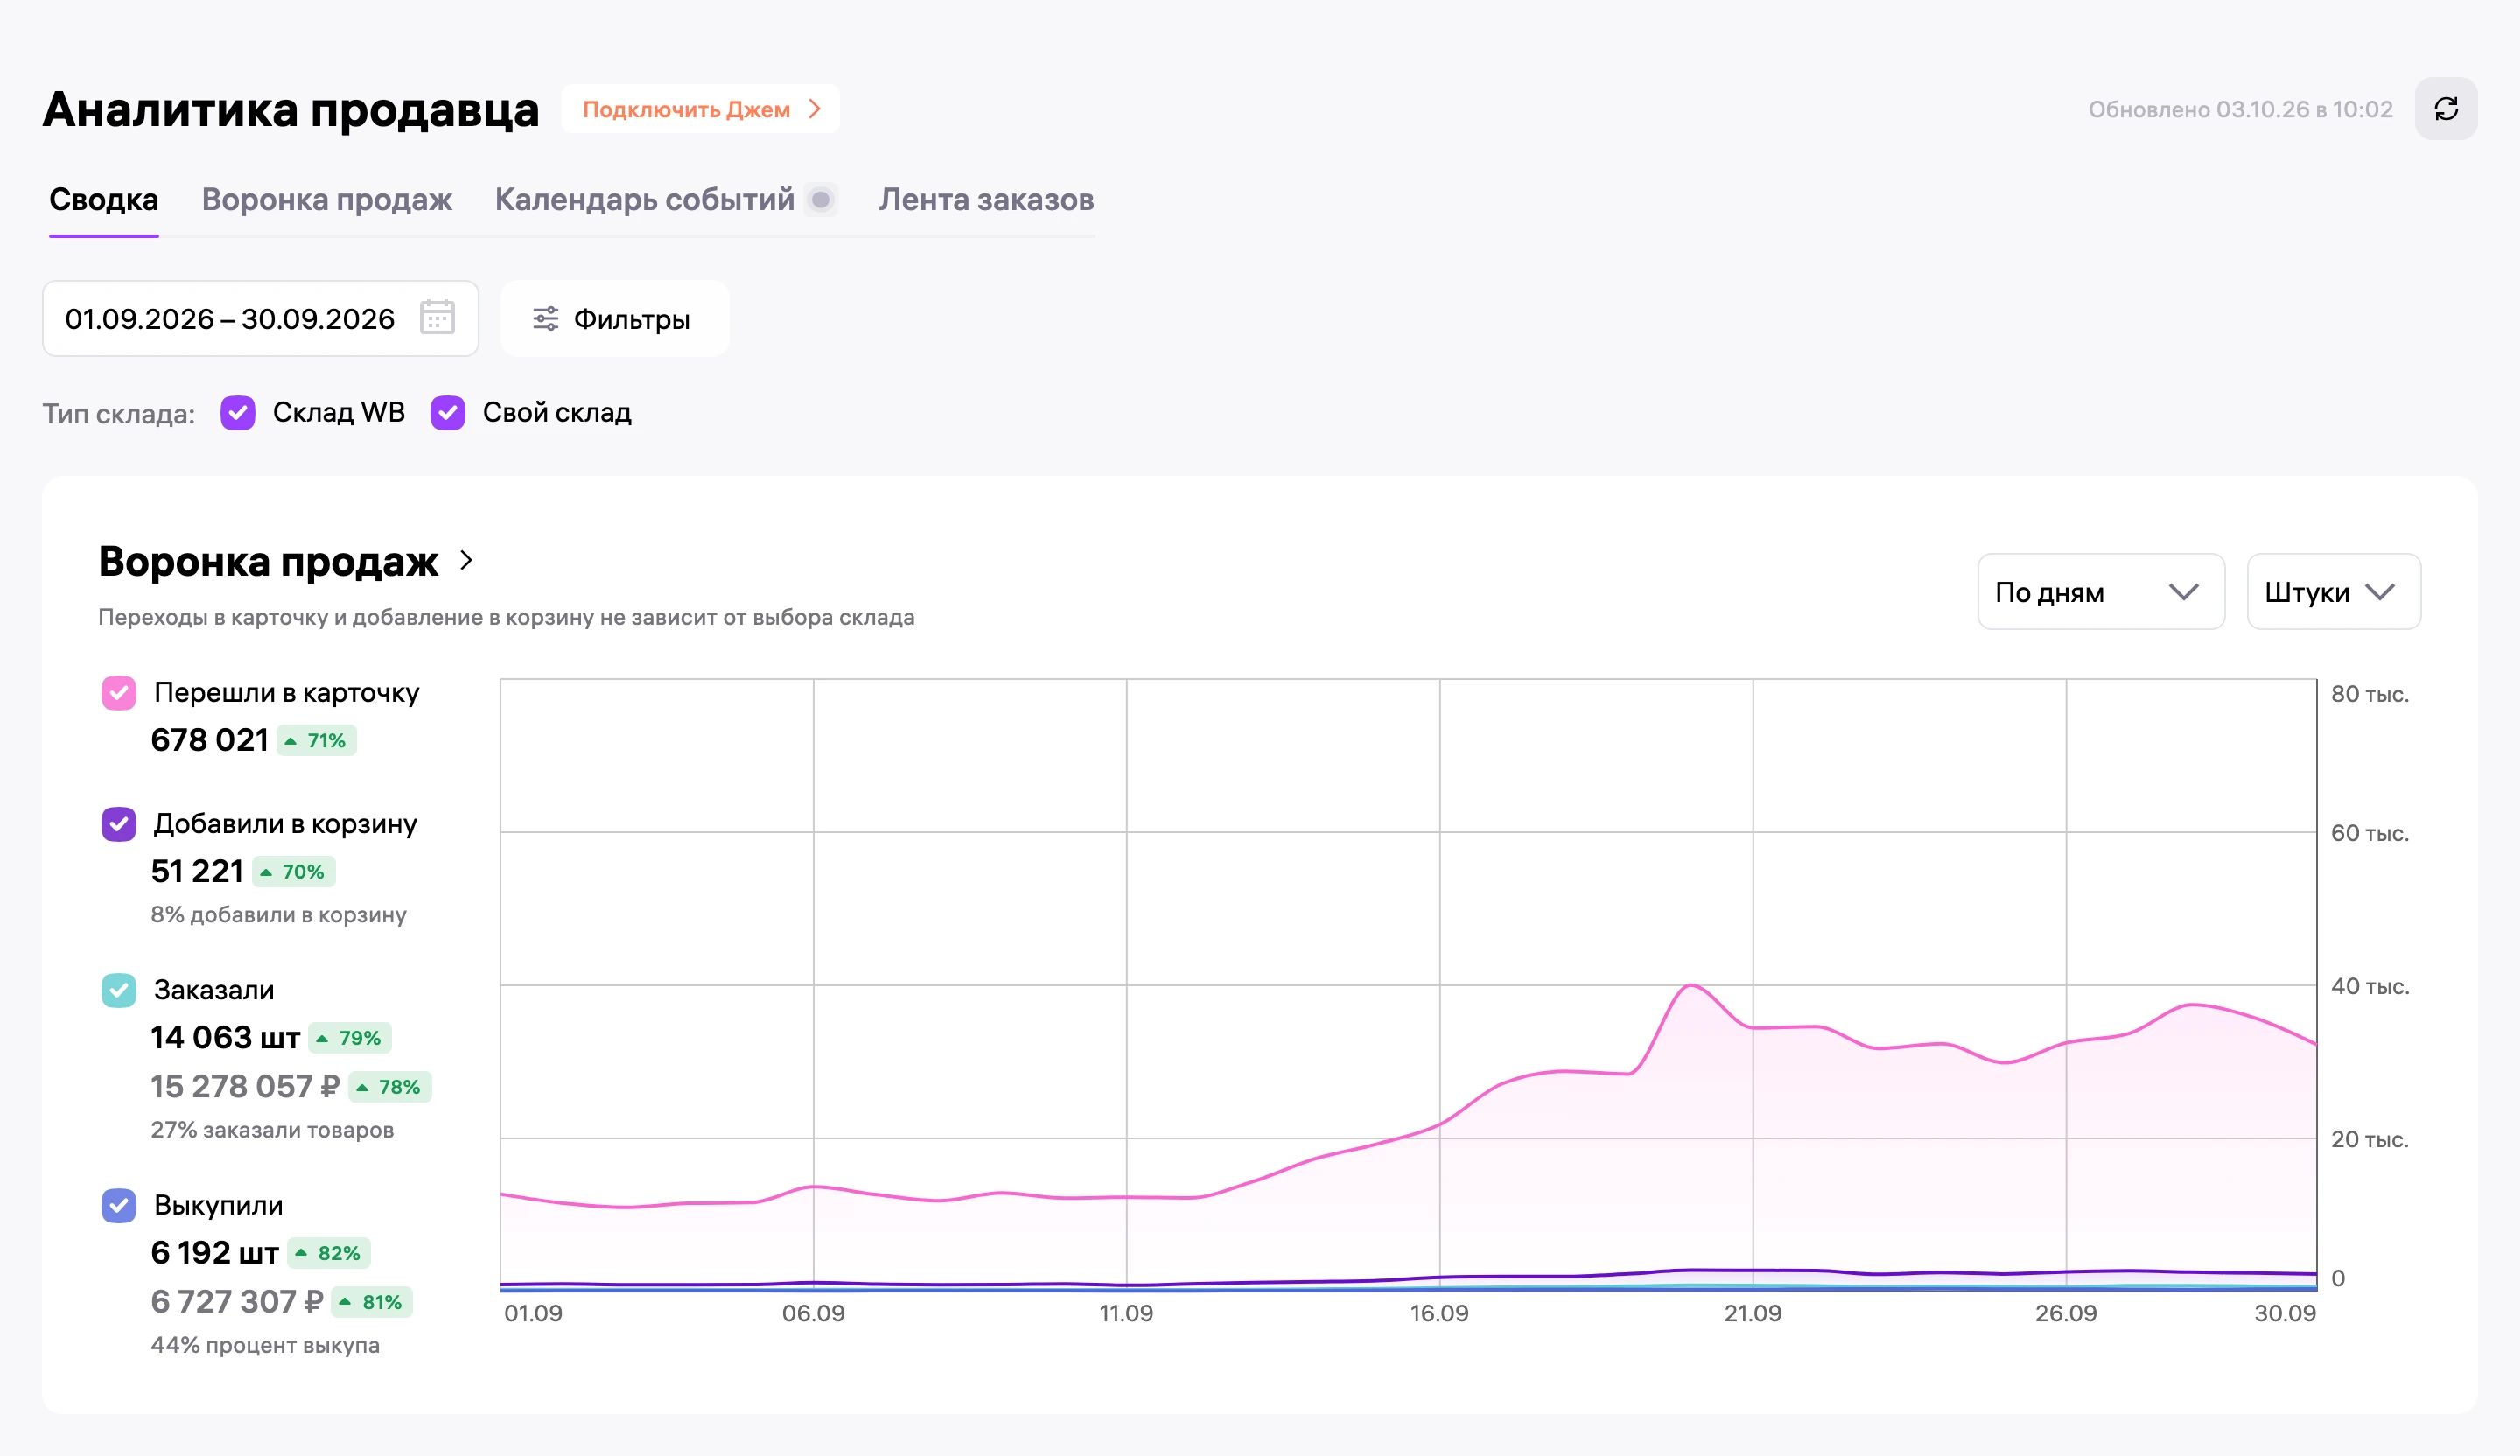Click the date range input field
The width and height of the screenshot is (2520, 1456).
(261, 319)
